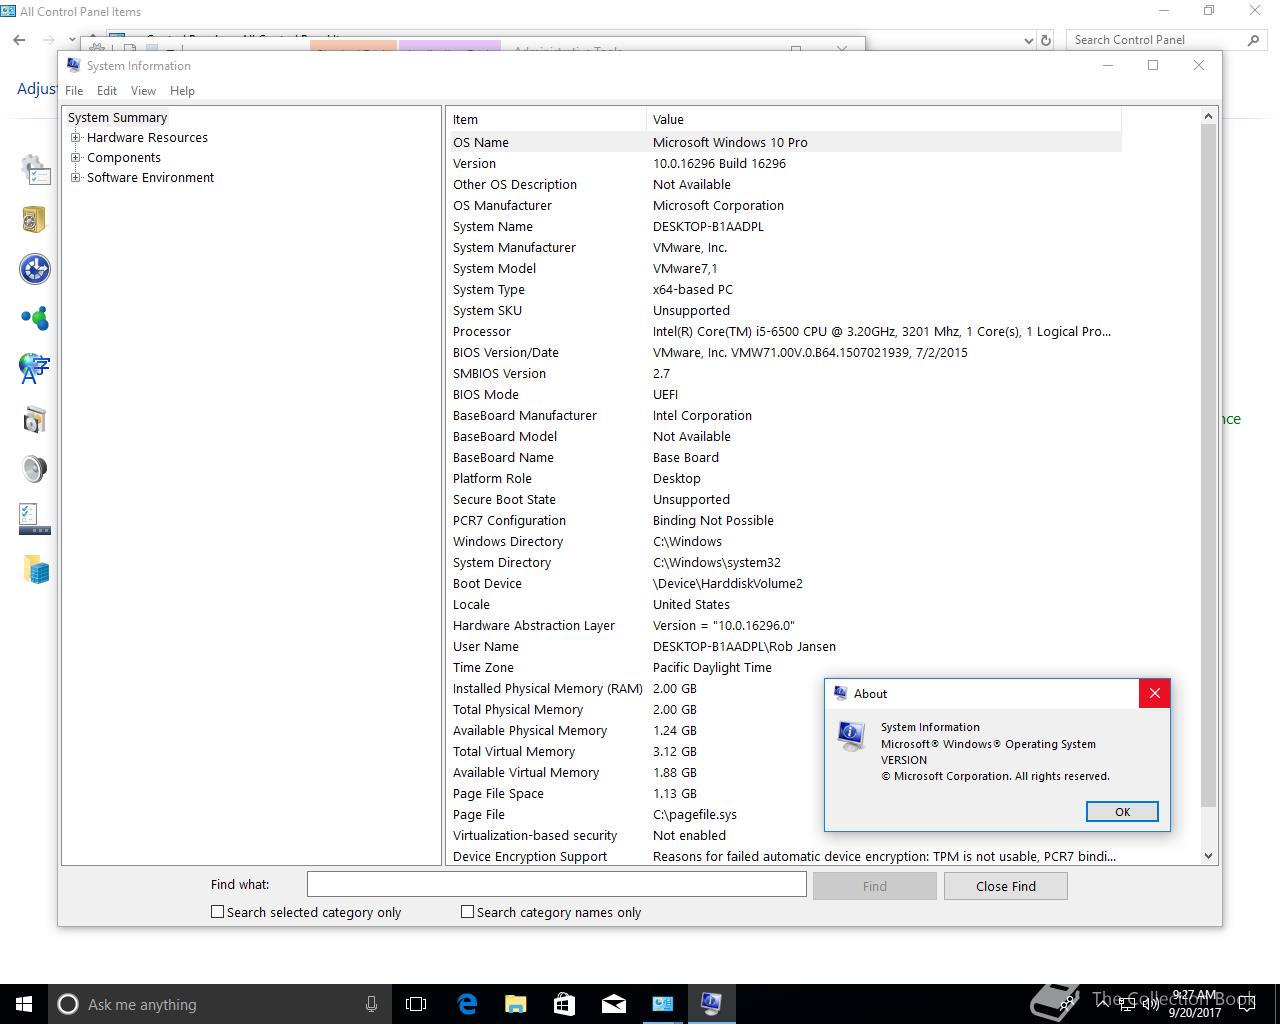Launch Microsoft Edge from the taskbar

(x=467, y=1004)
